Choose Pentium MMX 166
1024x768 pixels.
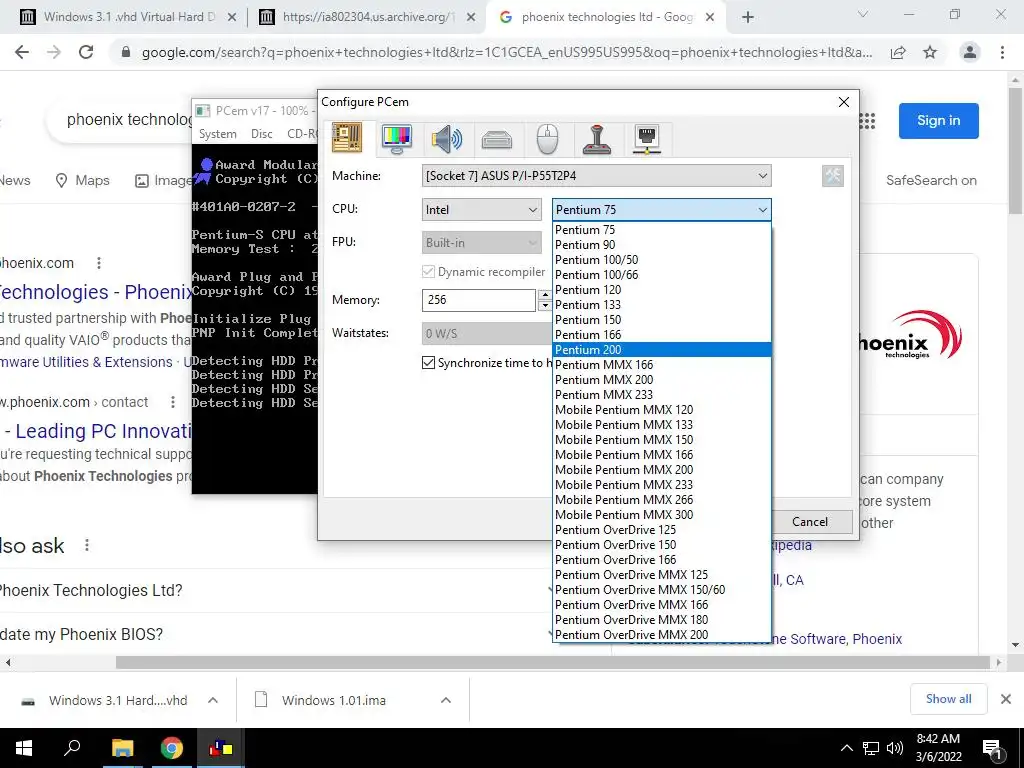point(662,365)
